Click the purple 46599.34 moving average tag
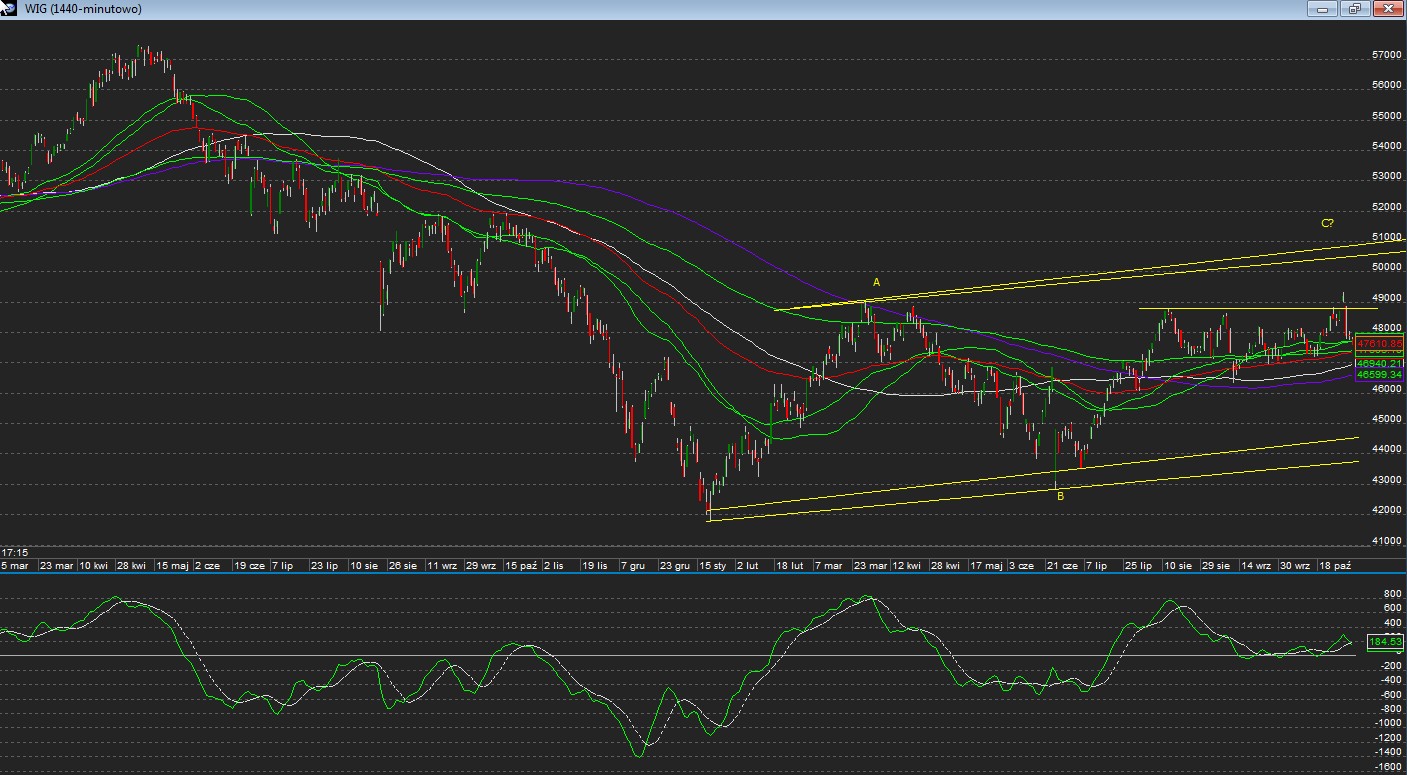This screenshot has width=1407, height=775. click(1380, 375)
